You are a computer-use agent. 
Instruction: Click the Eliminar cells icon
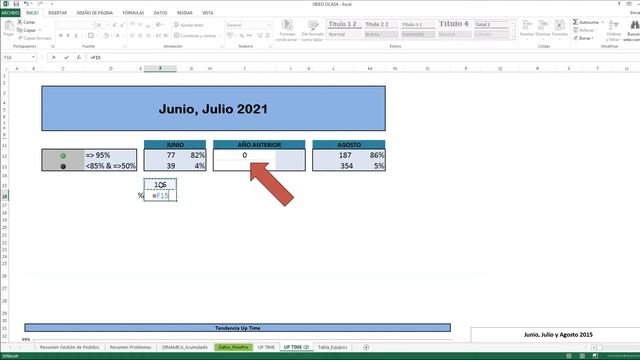[543, 25]
